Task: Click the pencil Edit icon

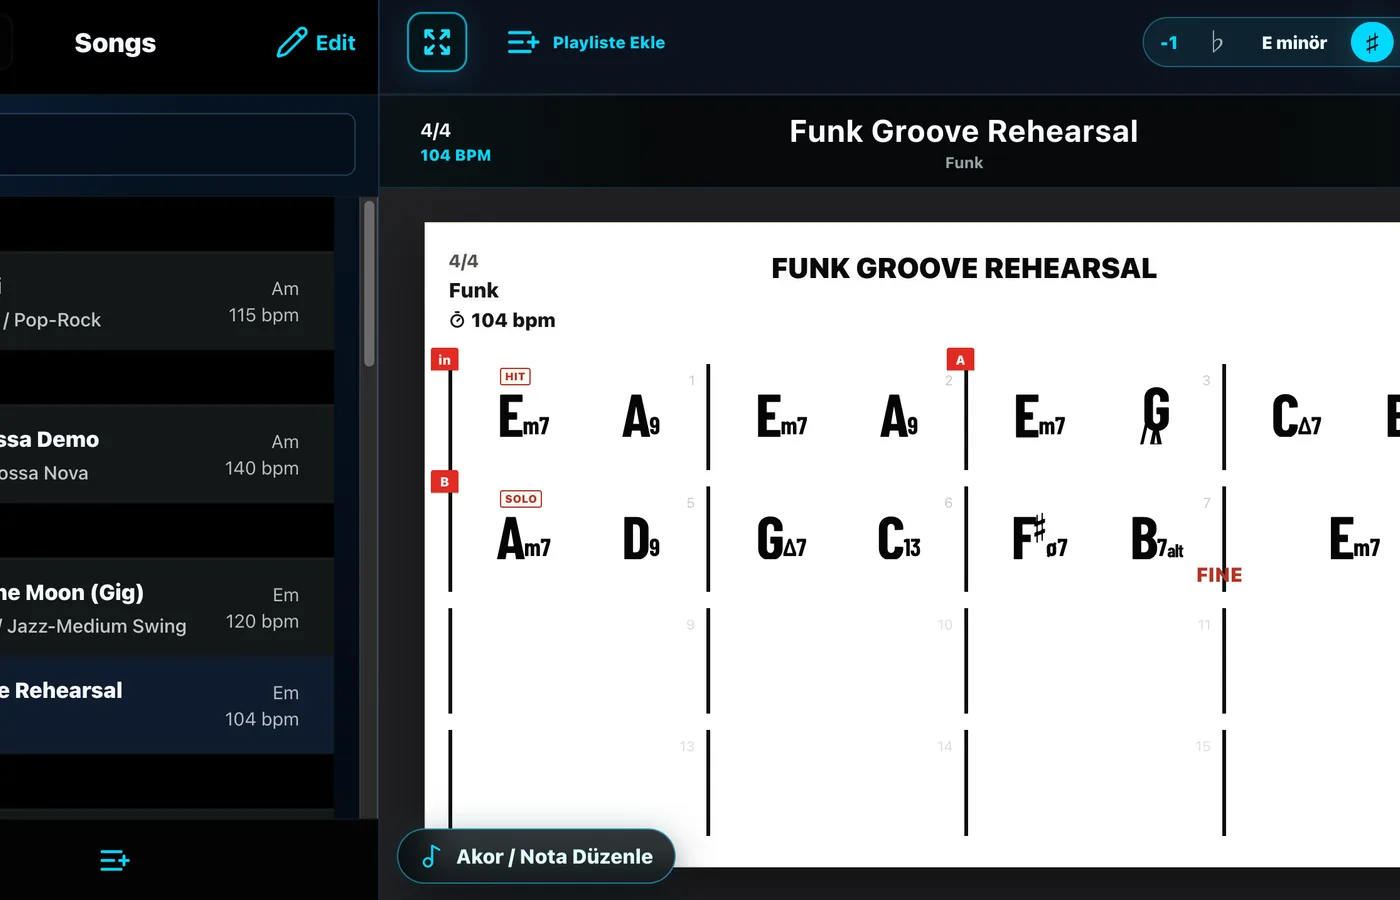Action: pos(291,42)
